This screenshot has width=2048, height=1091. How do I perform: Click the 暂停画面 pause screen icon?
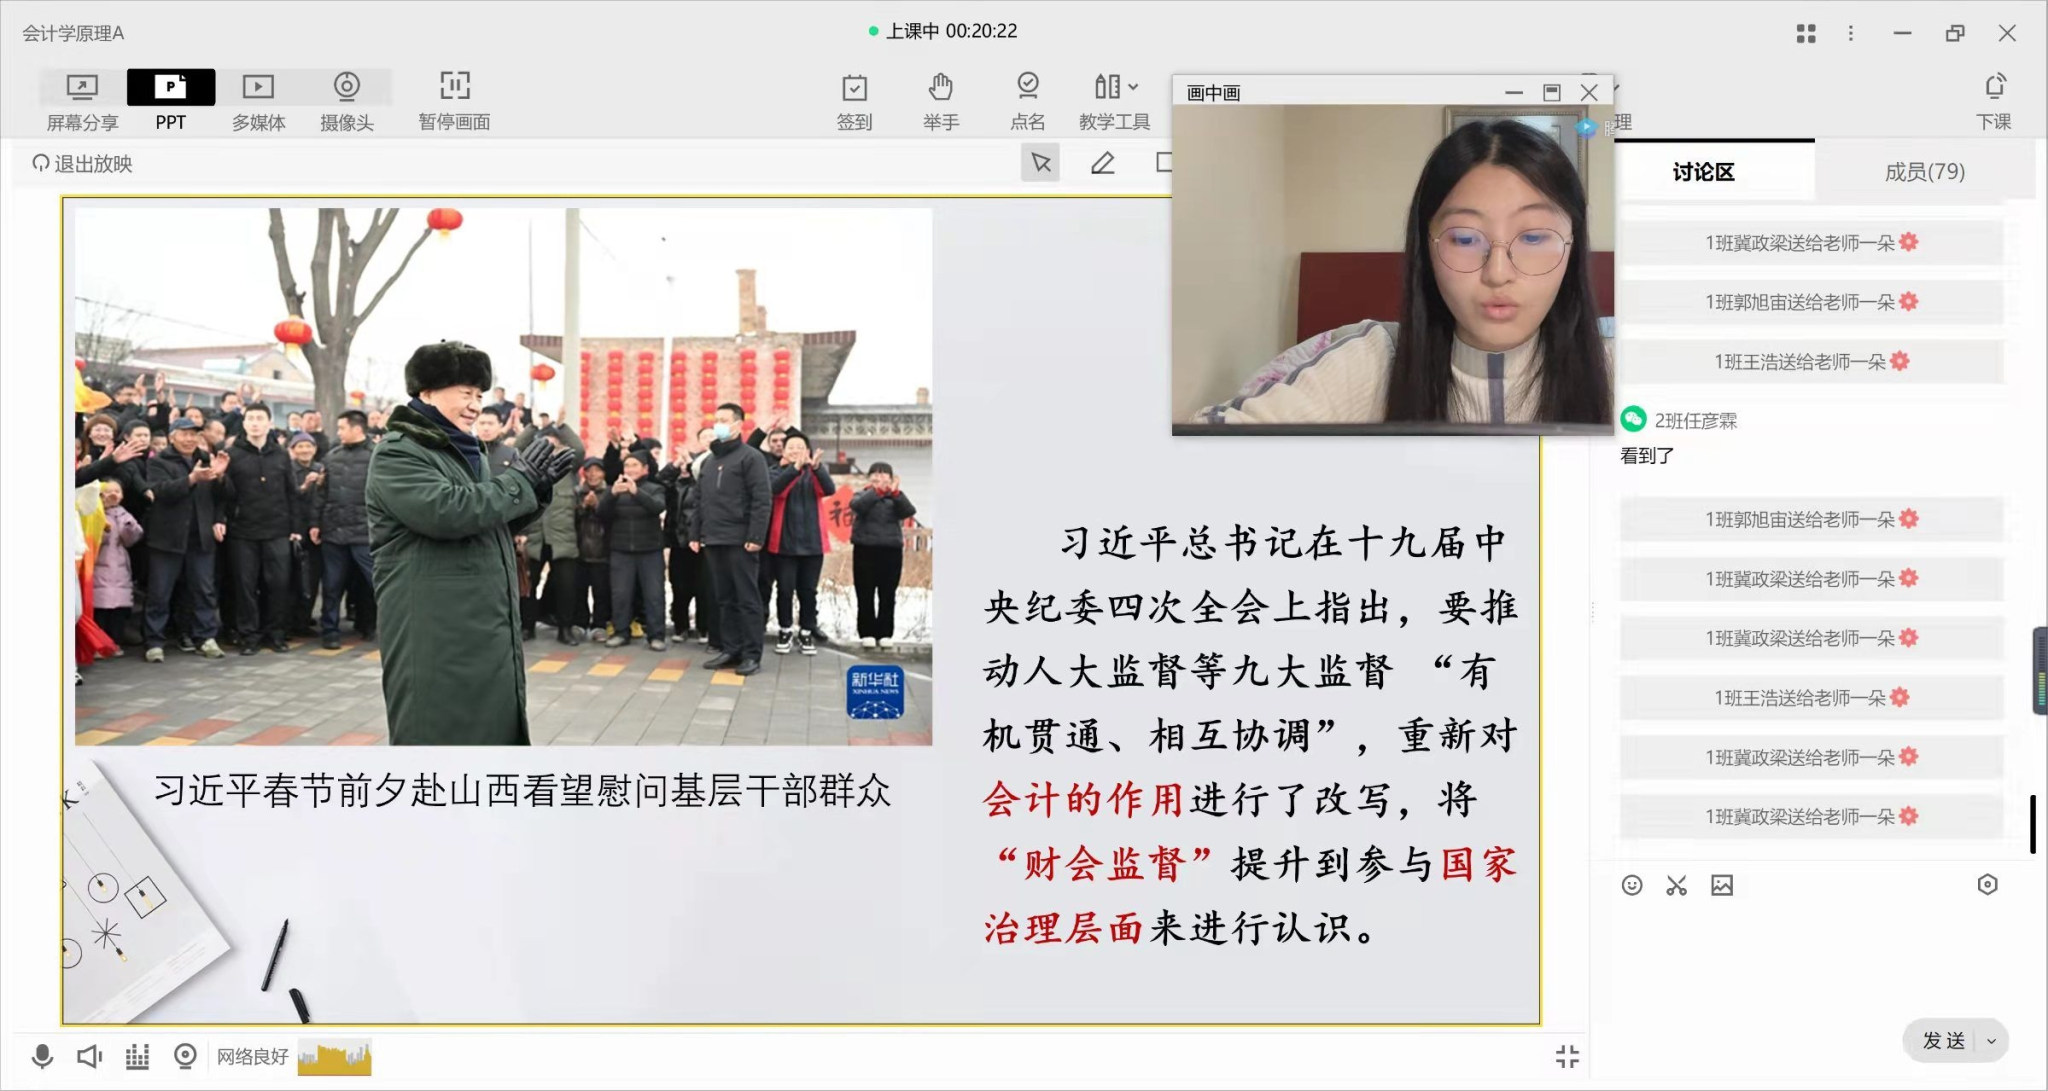pos(454,88)
